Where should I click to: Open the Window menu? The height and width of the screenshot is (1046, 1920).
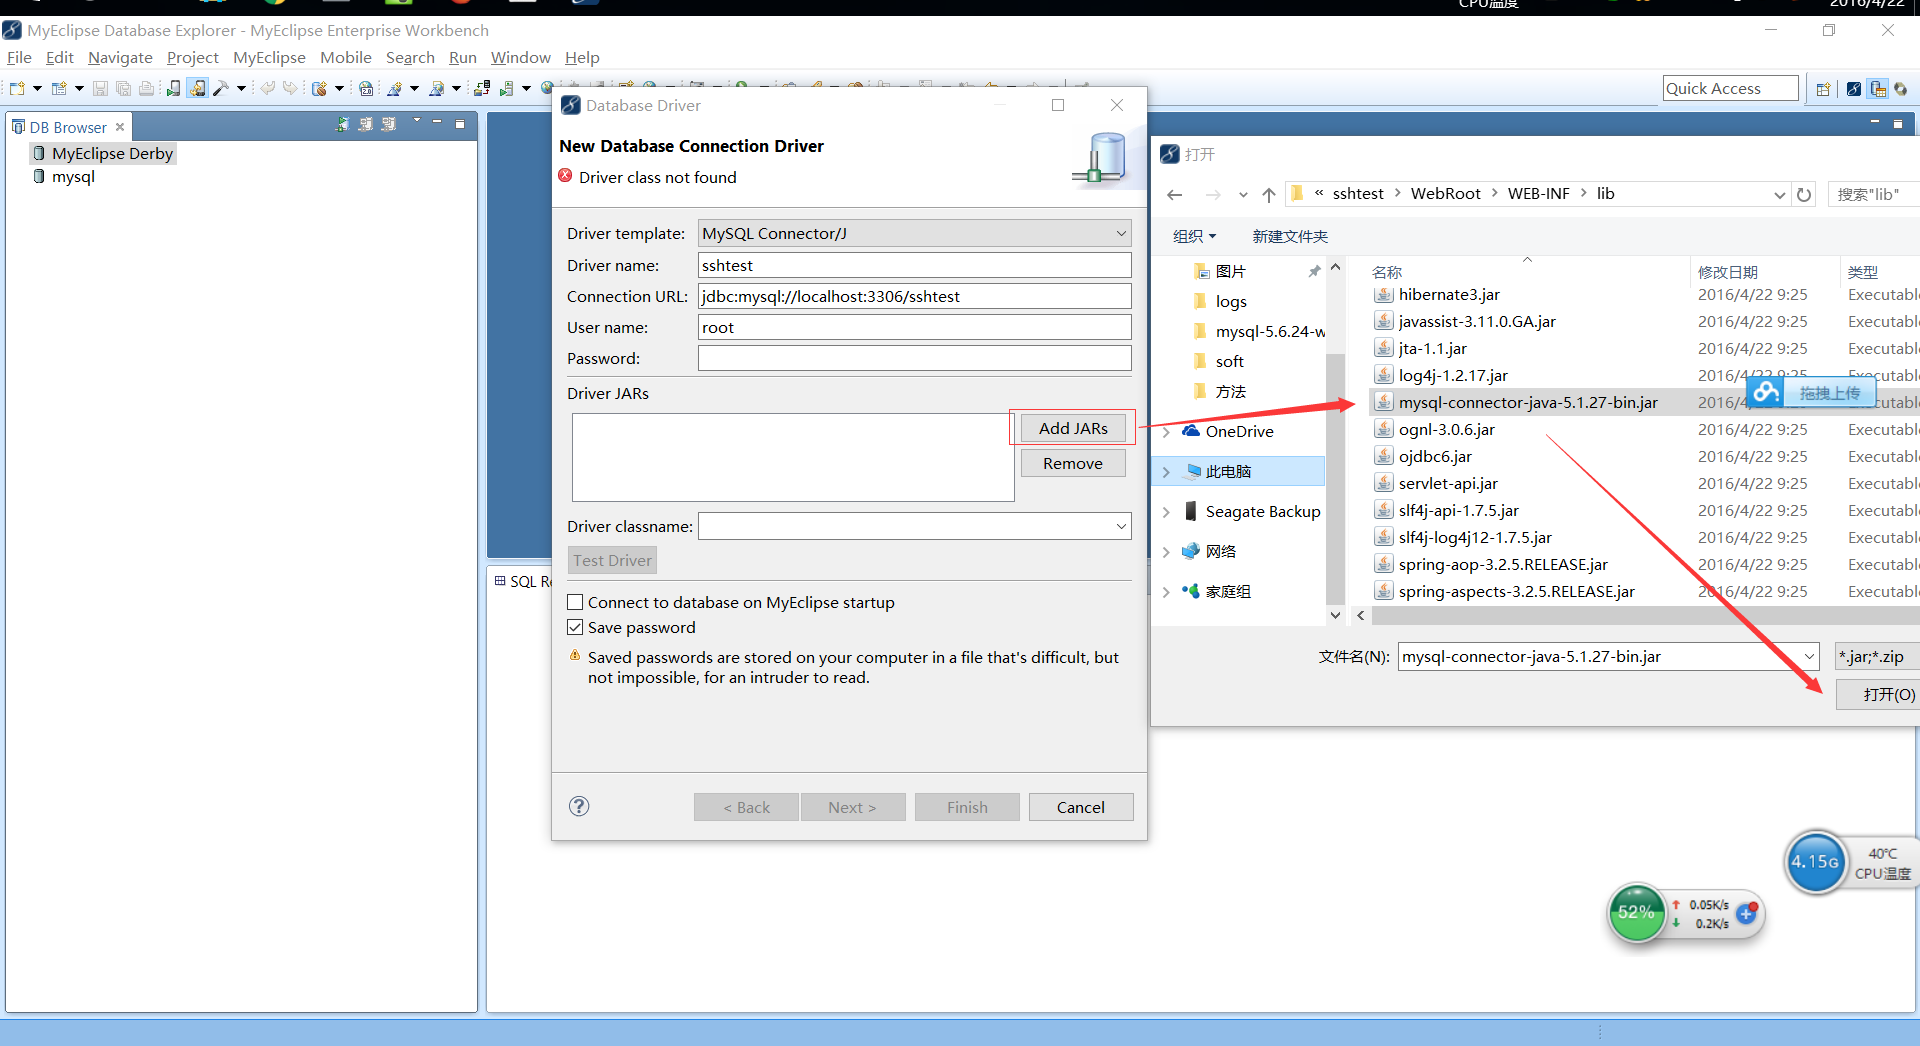[520, 58]
